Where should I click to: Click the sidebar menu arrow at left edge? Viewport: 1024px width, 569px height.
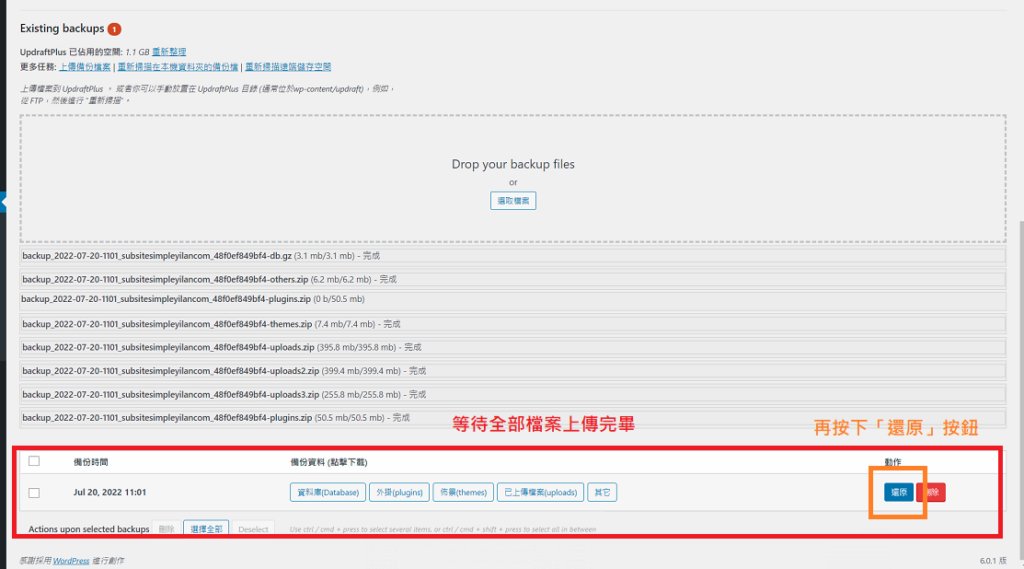(x=4, y=203)
